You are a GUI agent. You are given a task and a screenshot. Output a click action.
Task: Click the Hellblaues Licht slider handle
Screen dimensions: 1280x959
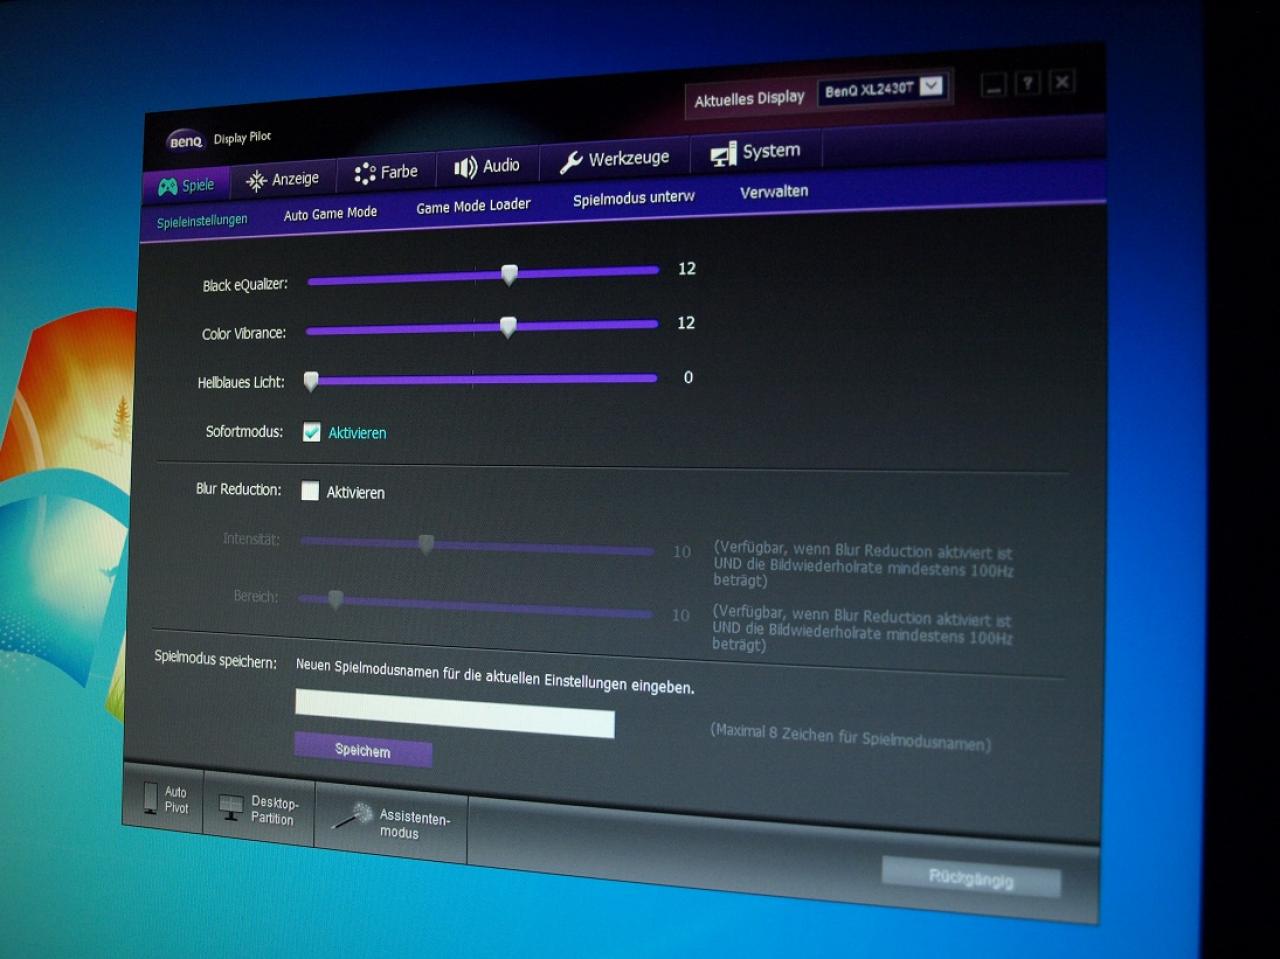tap(311, 381)
